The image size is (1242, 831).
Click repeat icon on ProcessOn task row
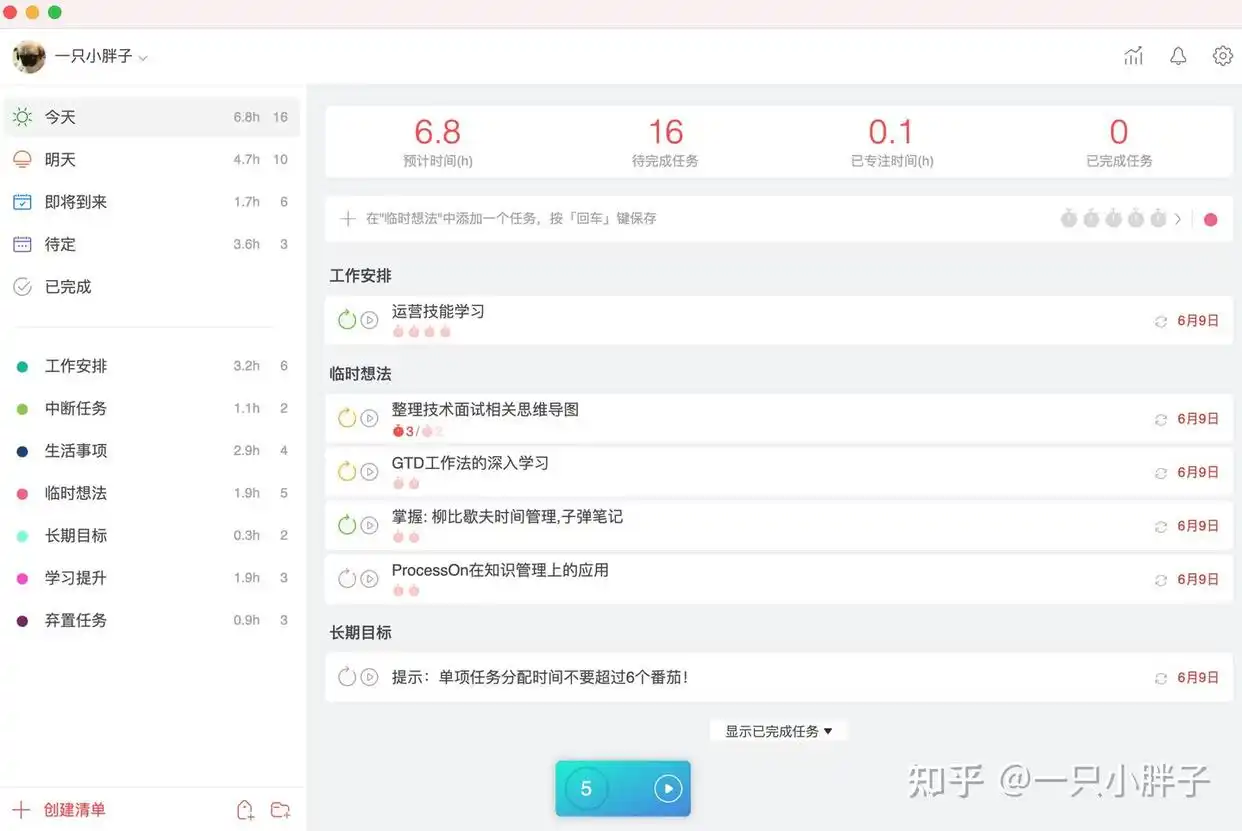(x=1160, y=580)
